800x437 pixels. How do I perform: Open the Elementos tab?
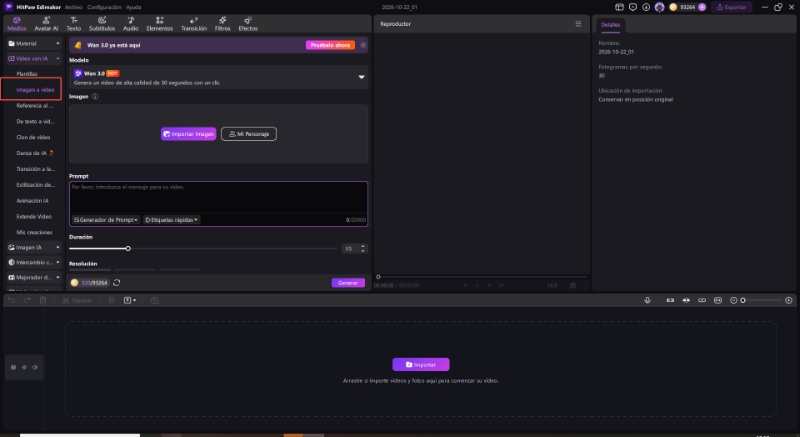(x=160, y=24)
